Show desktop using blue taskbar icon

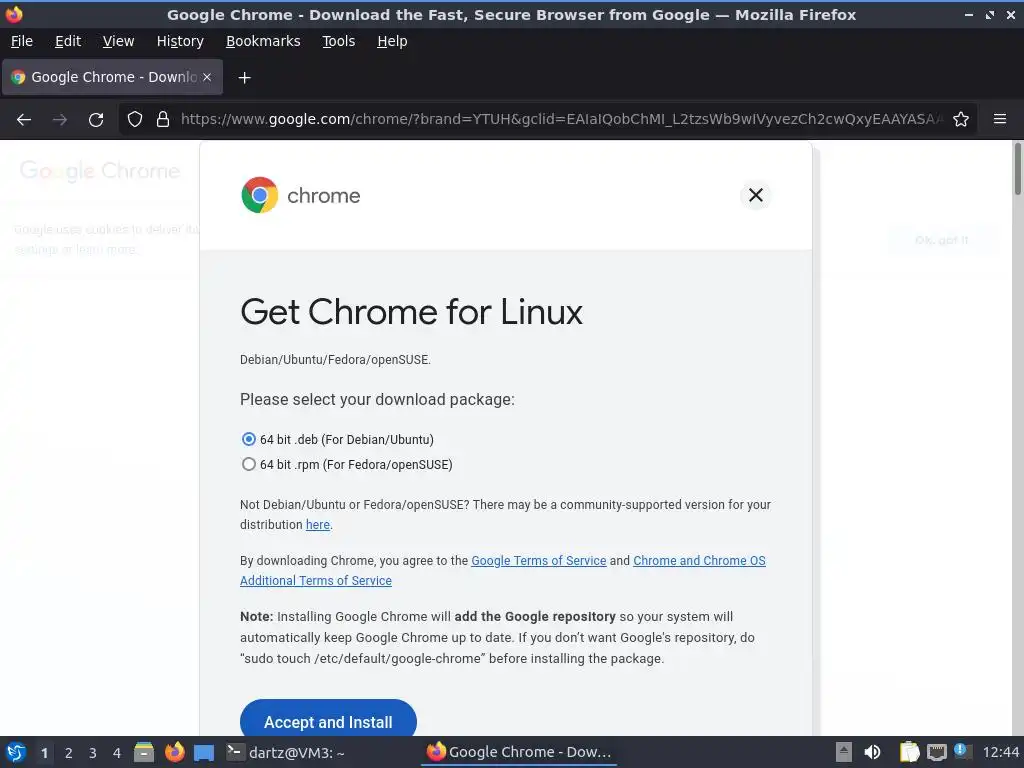pyautogui.click(x=204, y=753)
